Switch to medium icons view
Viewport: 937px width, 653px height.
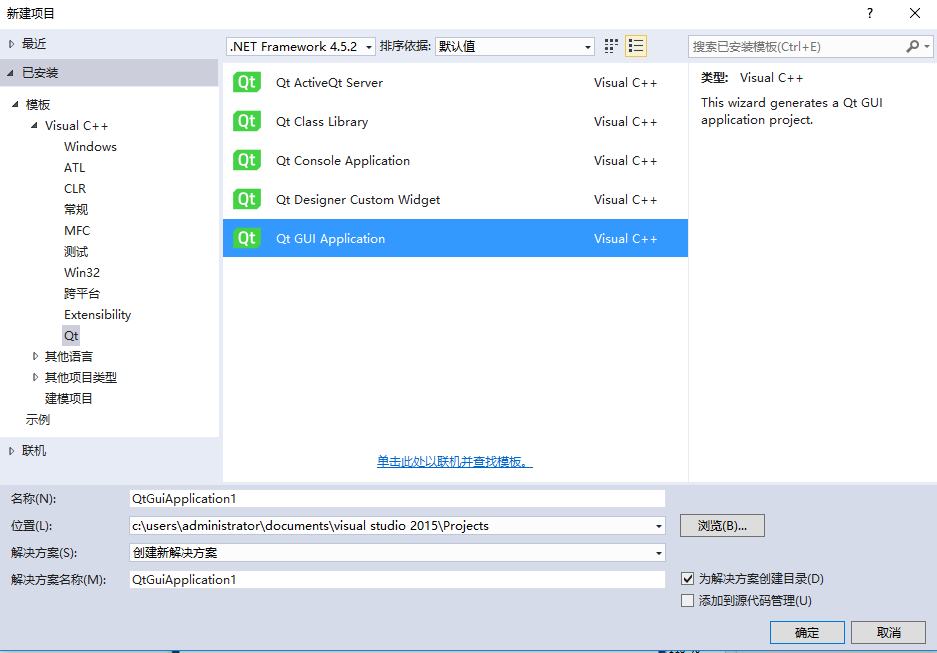point(610,46)
